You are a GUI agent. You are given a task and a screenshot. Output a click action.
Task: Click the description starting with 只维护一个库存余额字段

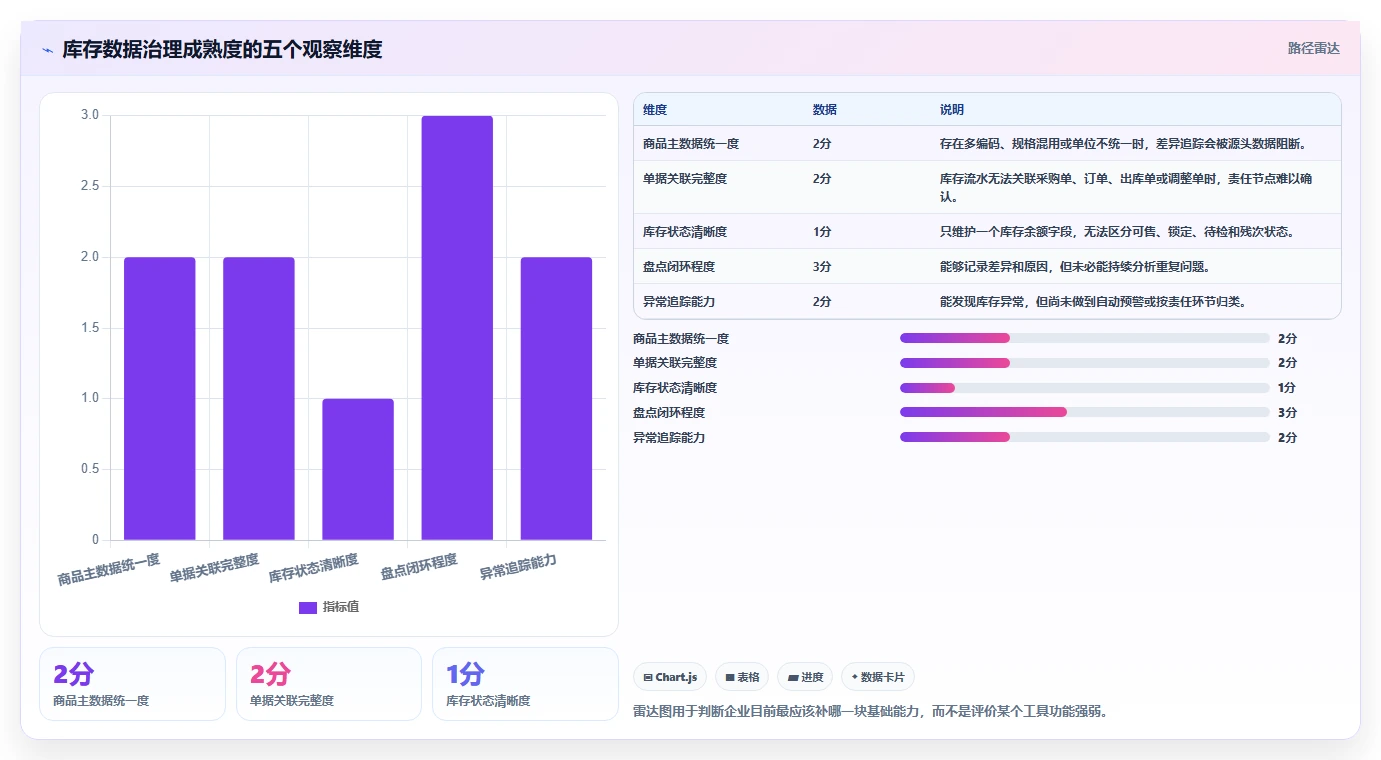click(1117, 232)
